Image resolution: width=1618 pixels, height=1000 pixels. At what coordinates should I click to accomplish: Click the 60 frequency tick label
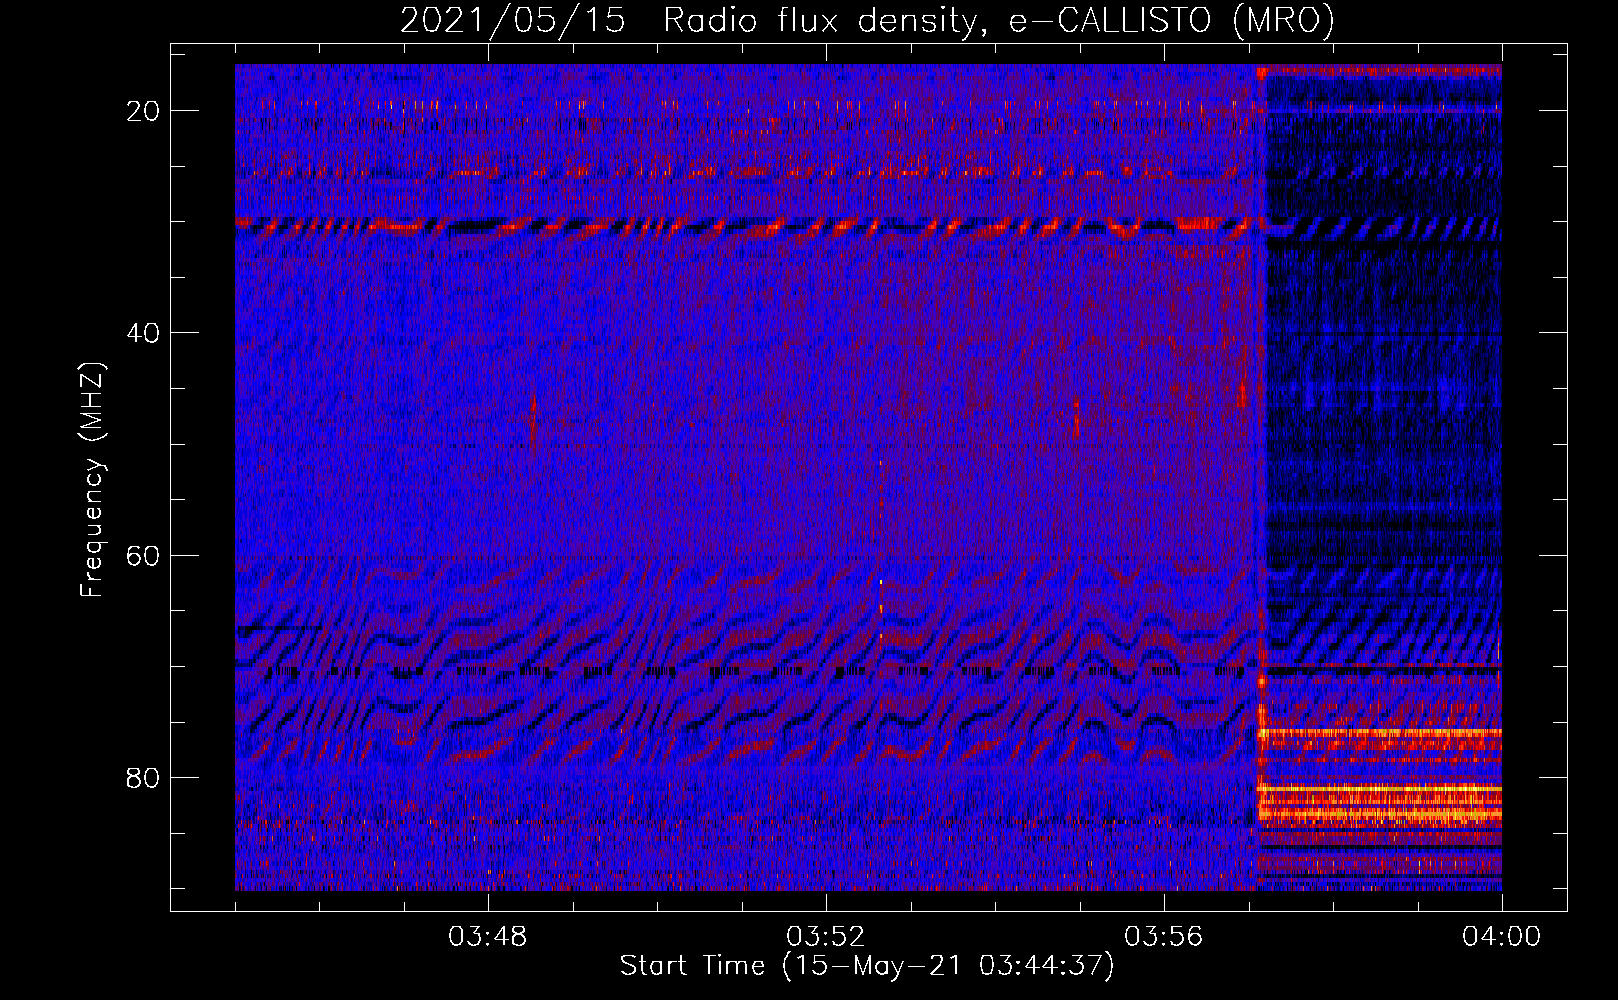pos(144,555)
